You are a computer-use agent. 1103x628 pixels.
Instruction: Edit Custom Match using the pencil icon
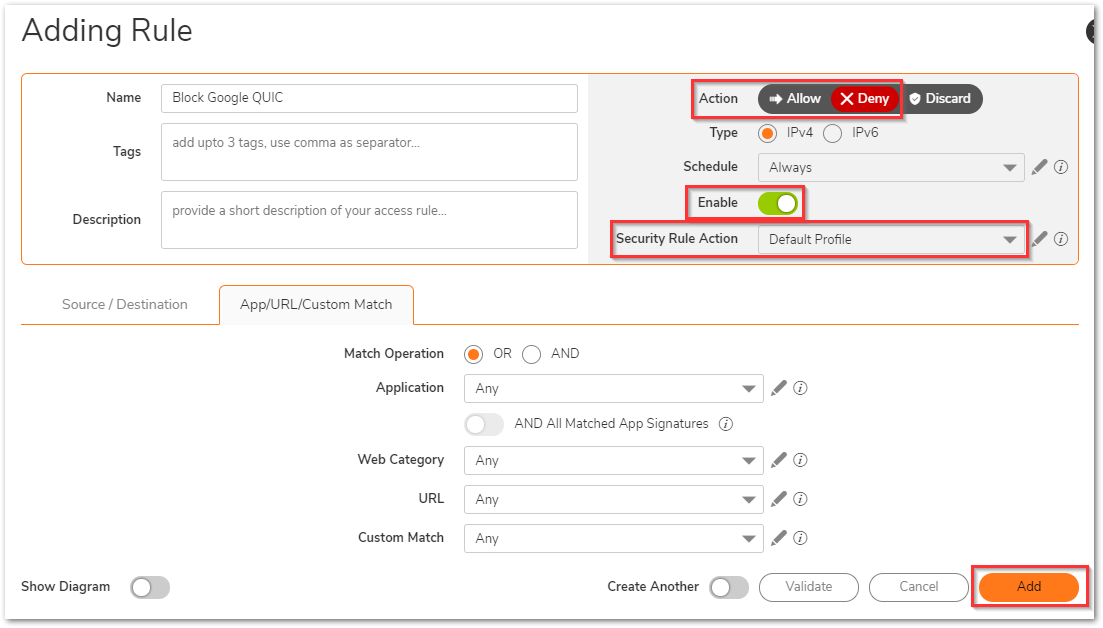(779, 538)
